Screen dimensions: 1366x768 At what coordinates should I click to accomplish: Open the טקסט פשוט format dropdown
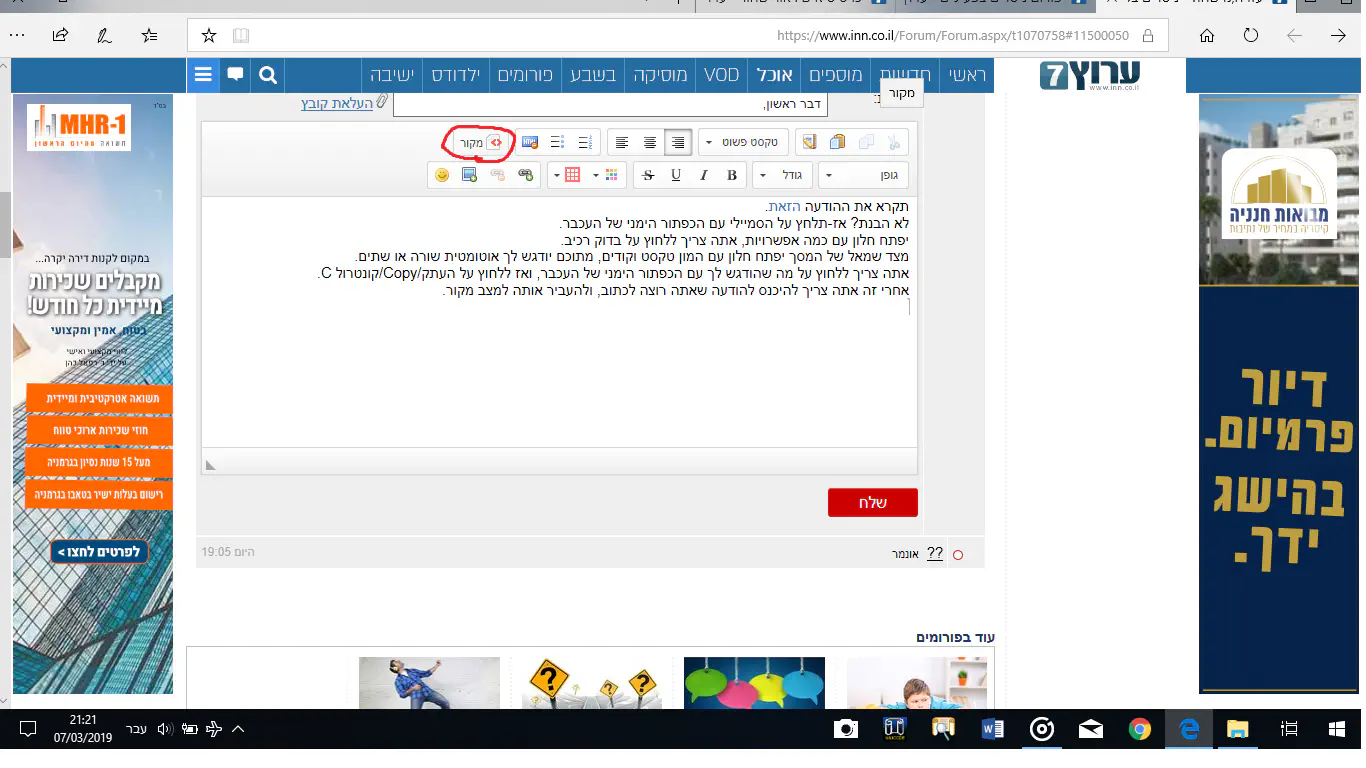pyautogui.click(x=743, y=143)
